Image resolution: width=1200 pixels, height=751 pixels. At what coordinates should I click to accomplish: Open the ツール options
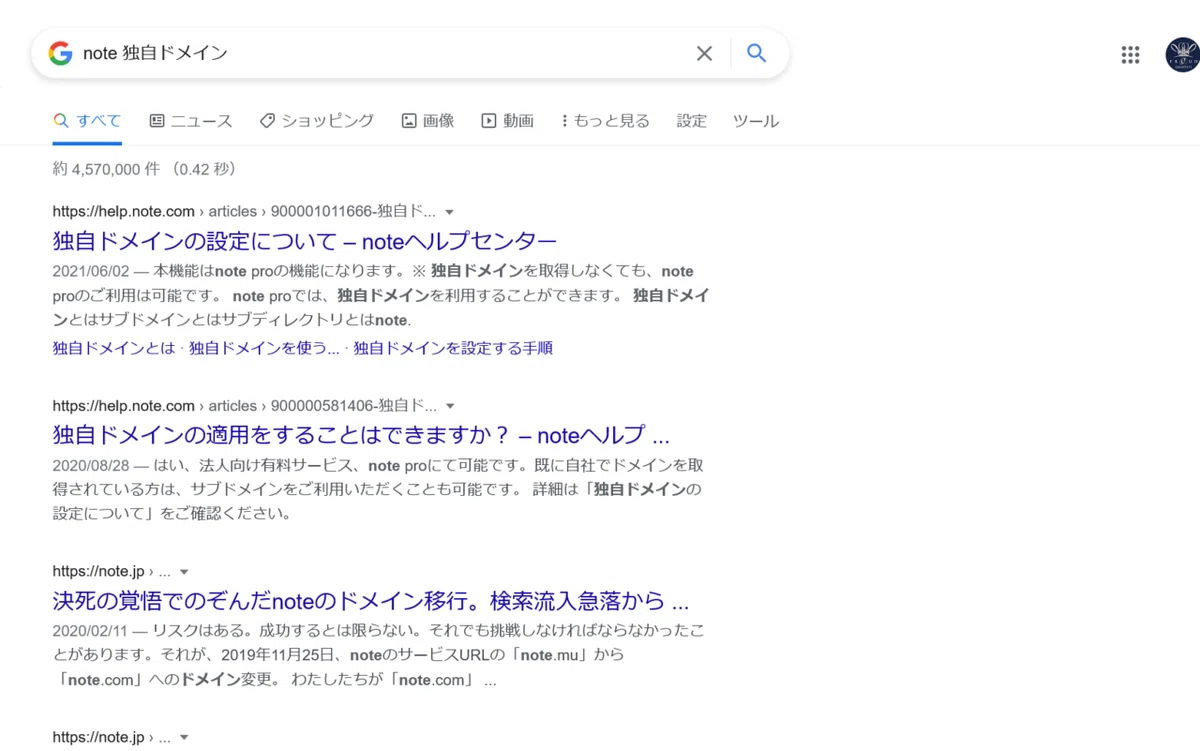pyautogui.click(x=755, y=121)
